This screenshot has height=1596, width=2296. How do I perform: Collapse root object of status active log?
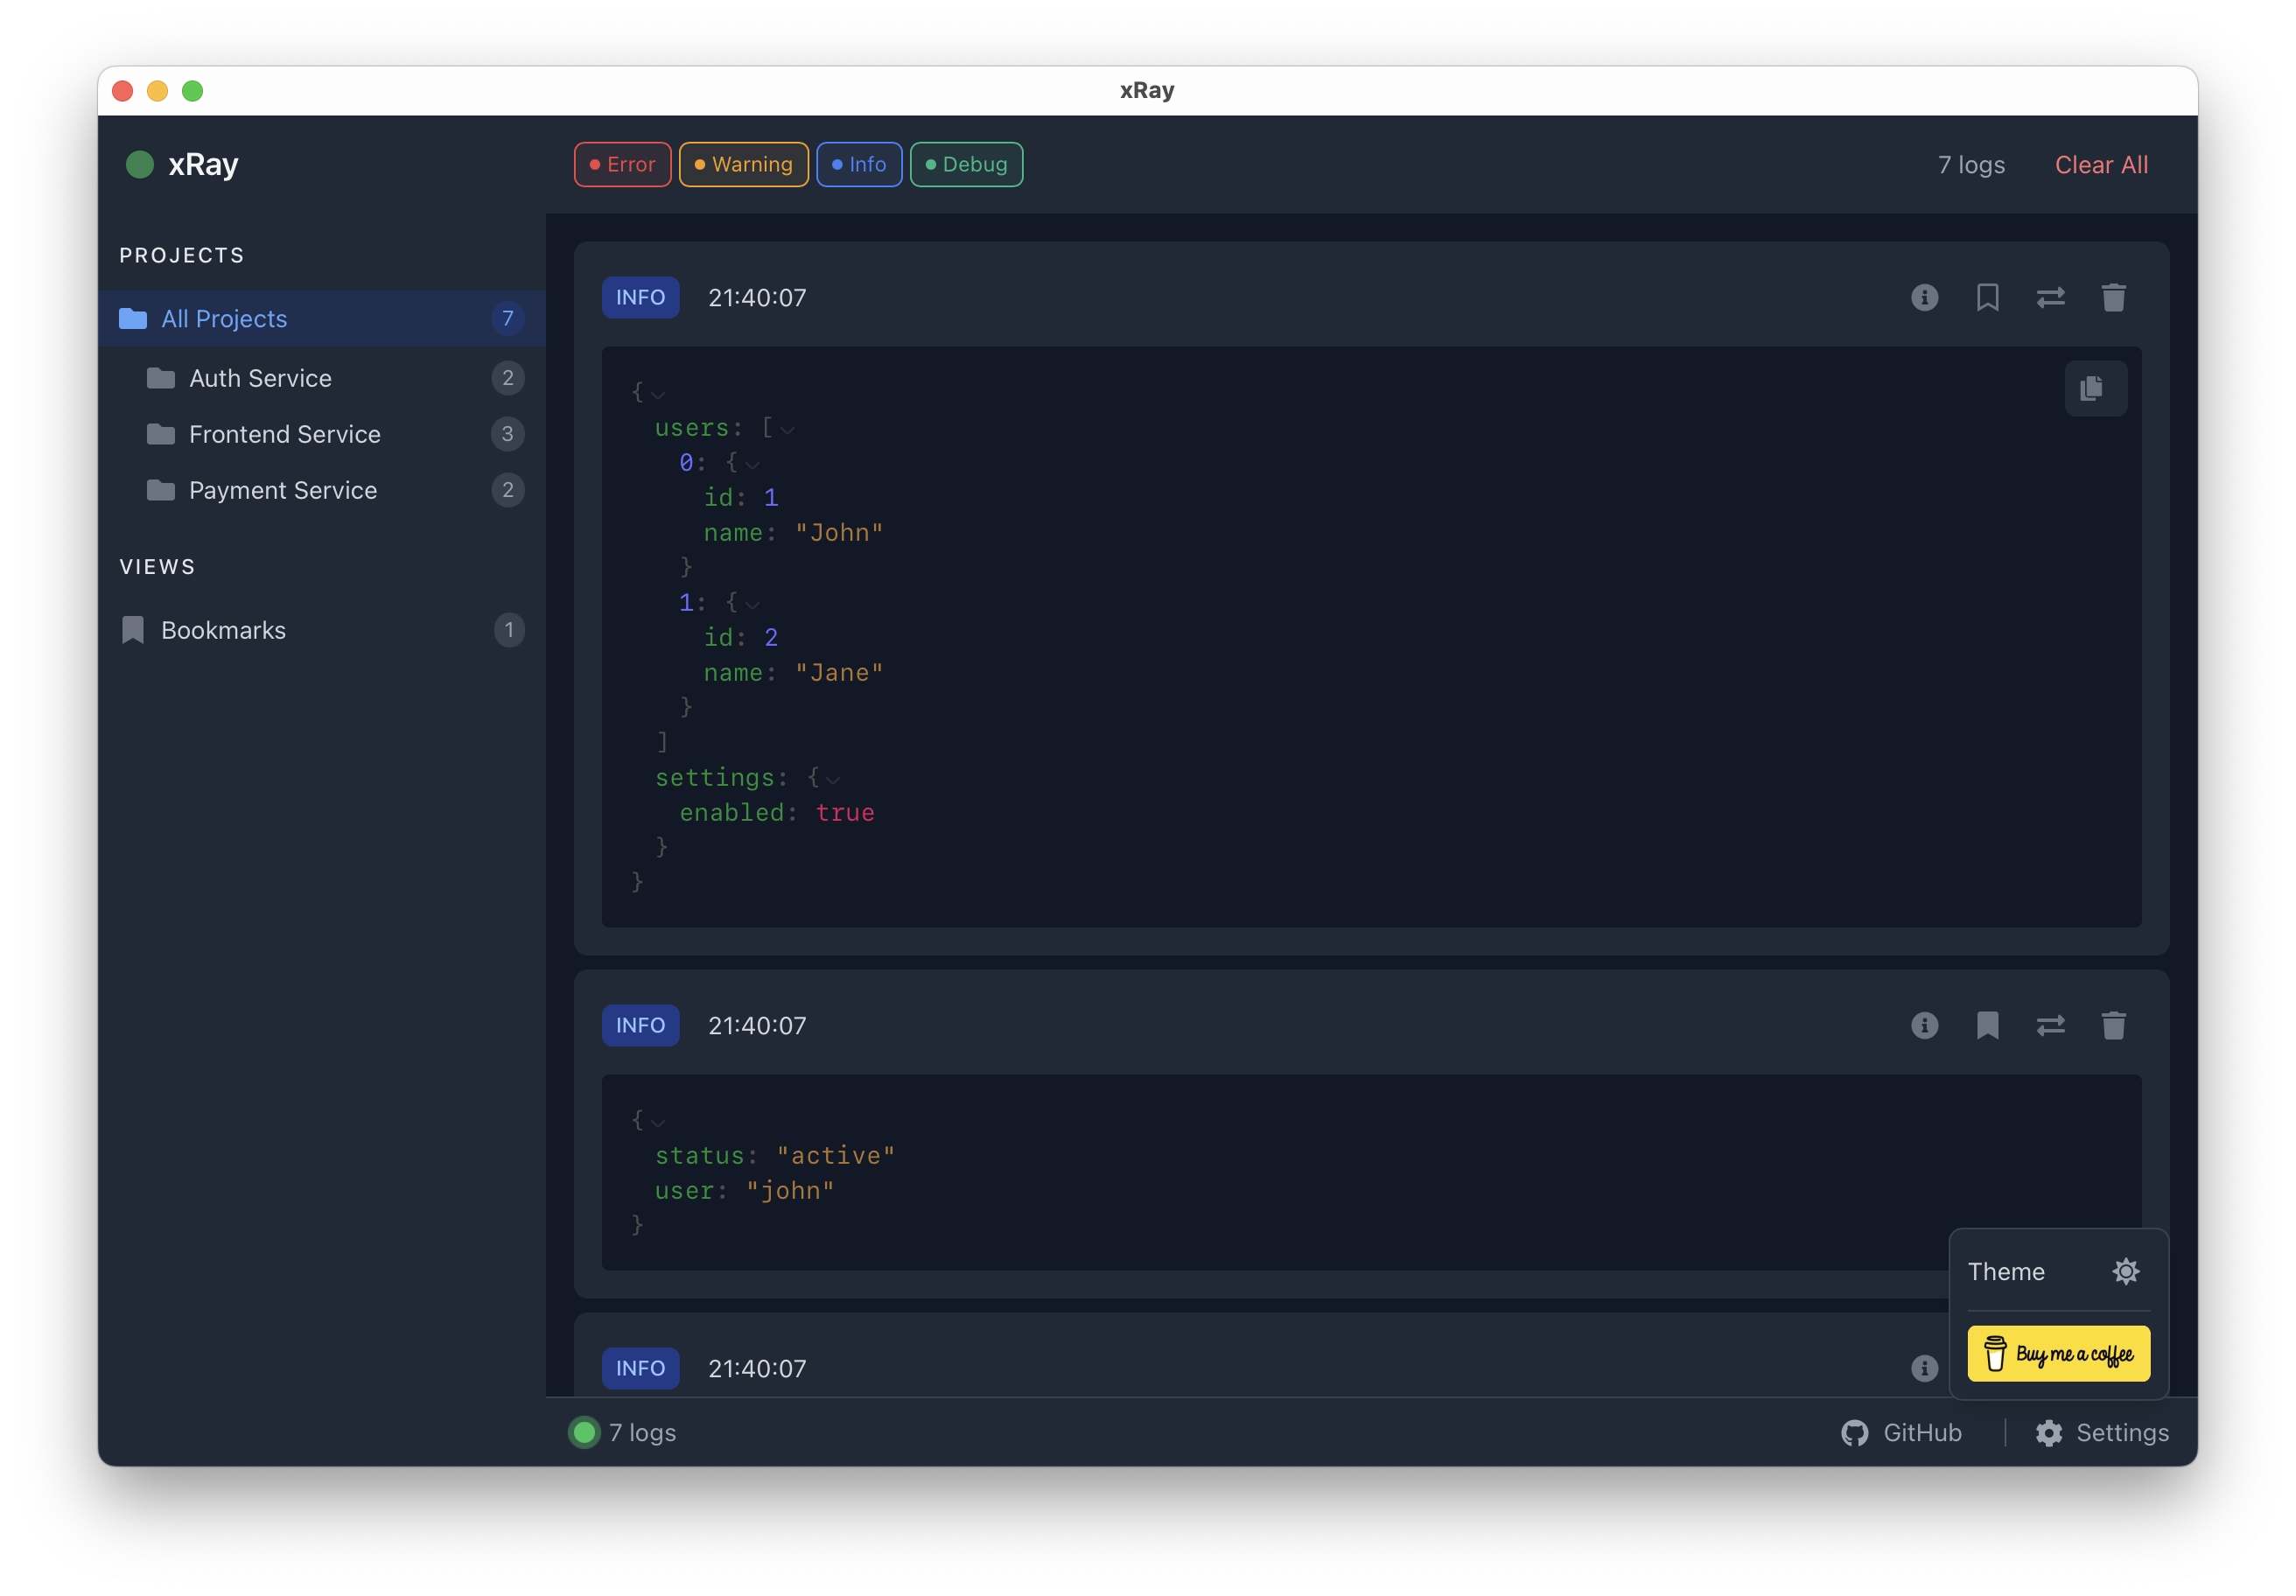[658, 1123]
